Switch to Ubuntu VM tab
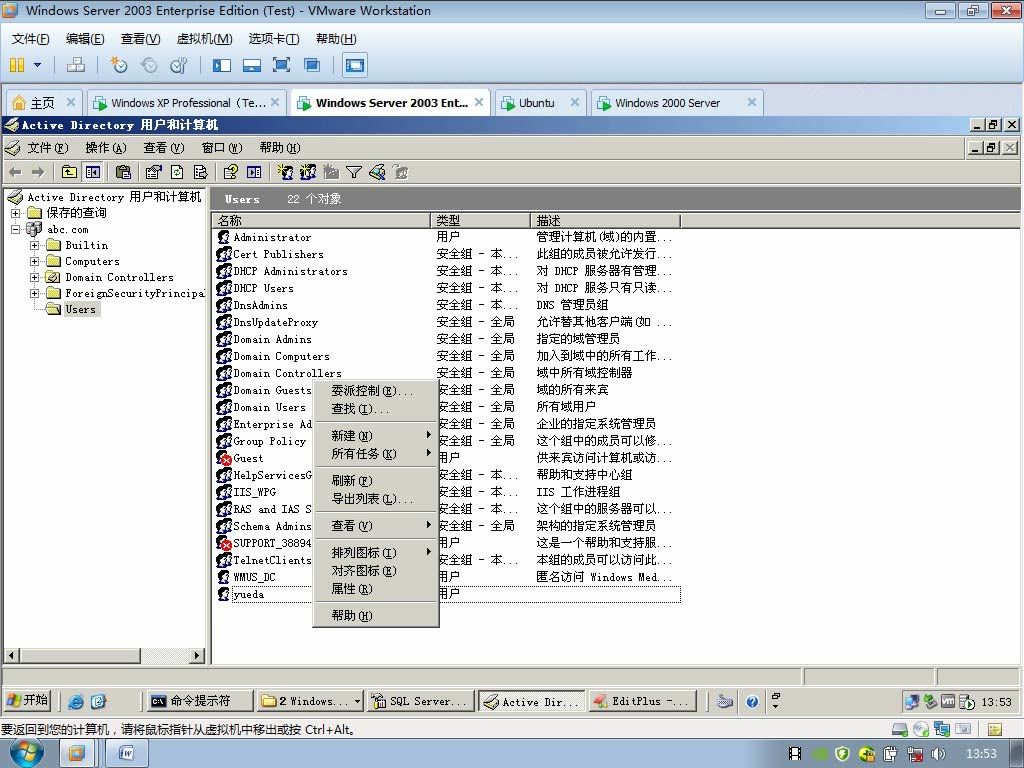The width and height of the screenshot is (1024, 768). tap(539, 103)
